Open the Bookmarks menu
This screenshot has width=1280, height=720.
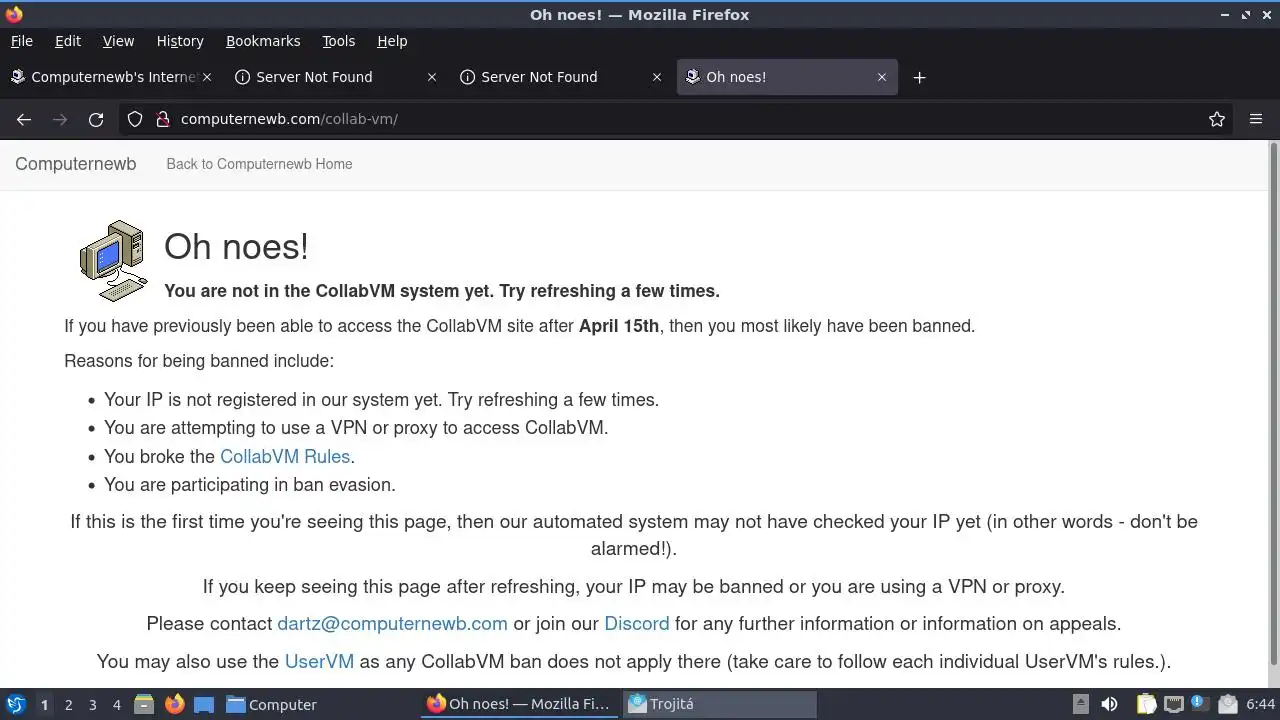[263, 41]
